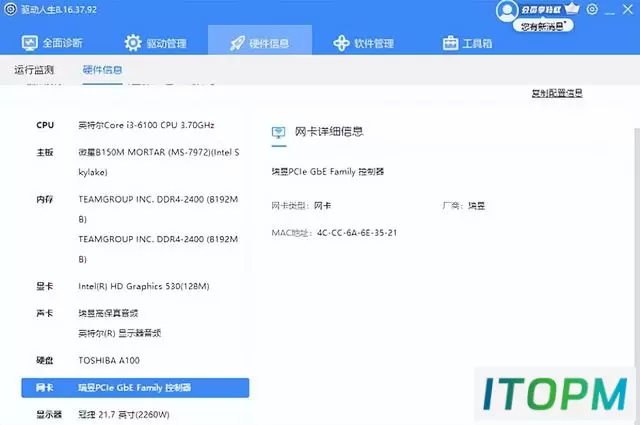Click the 您有新消息 notification bubble
Screen dimensions: 640x425
(x=543, y=26)
